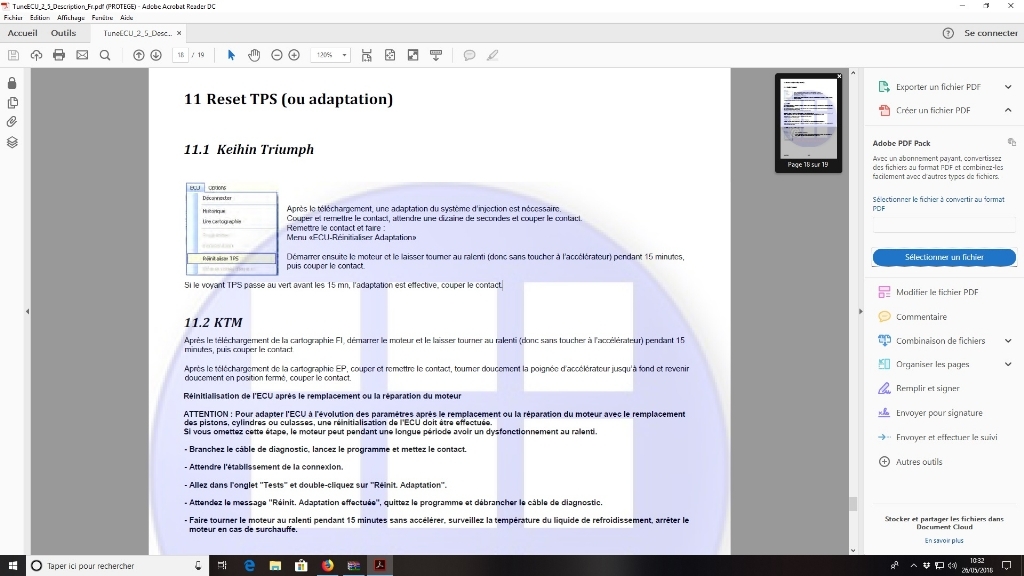Open the security lock panel
Viewport: 1024px width, 576px height.
(12, 83)
